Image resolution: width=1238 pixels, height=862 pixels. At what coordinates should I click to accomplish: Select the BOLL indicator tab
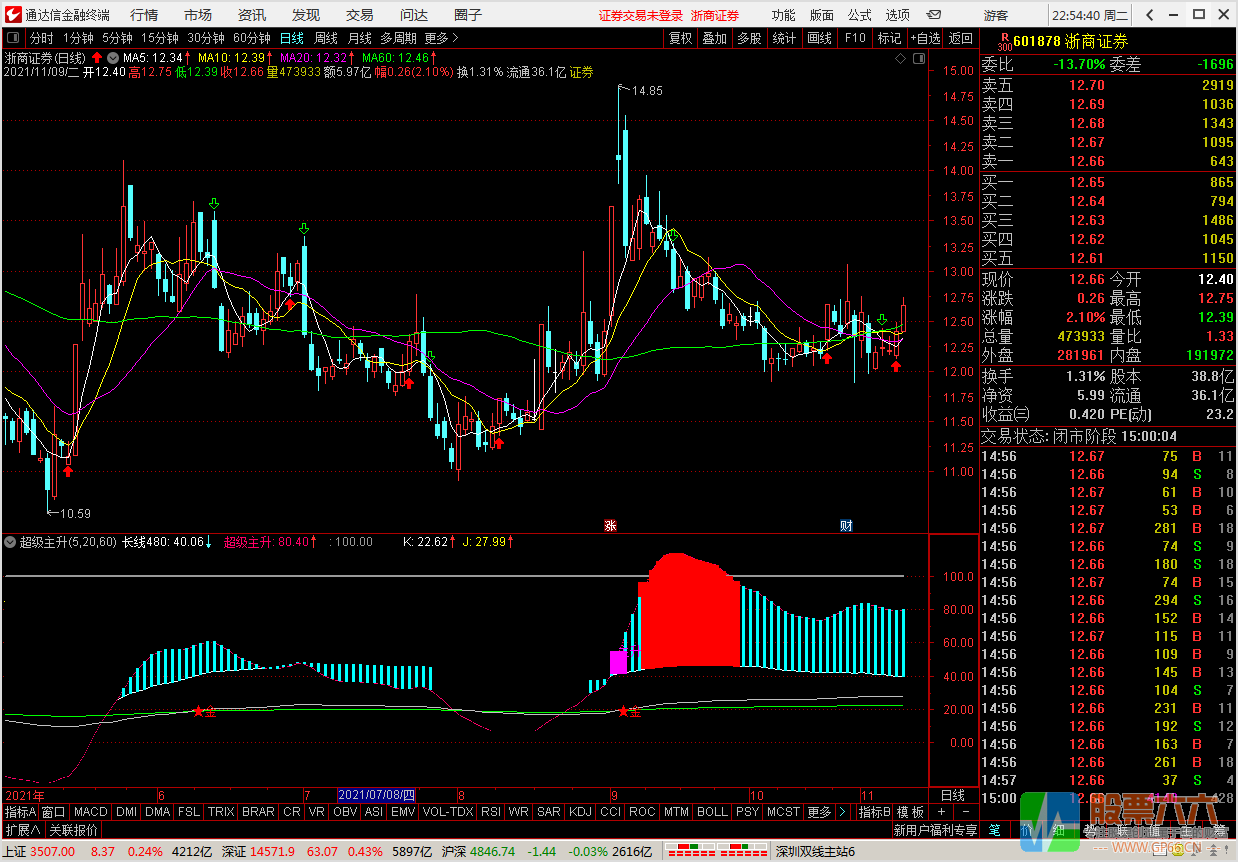tap(712, 812)
